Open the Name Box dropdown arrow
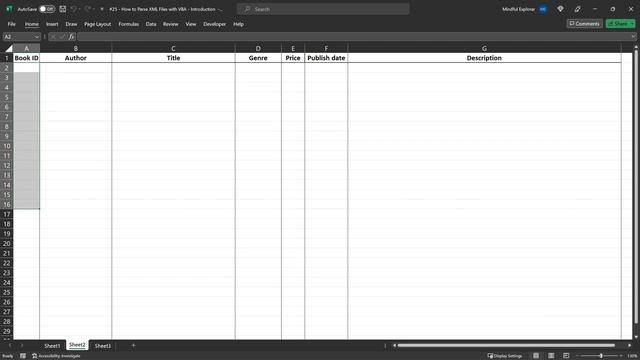640x360 pixels. tap(37, 37)
